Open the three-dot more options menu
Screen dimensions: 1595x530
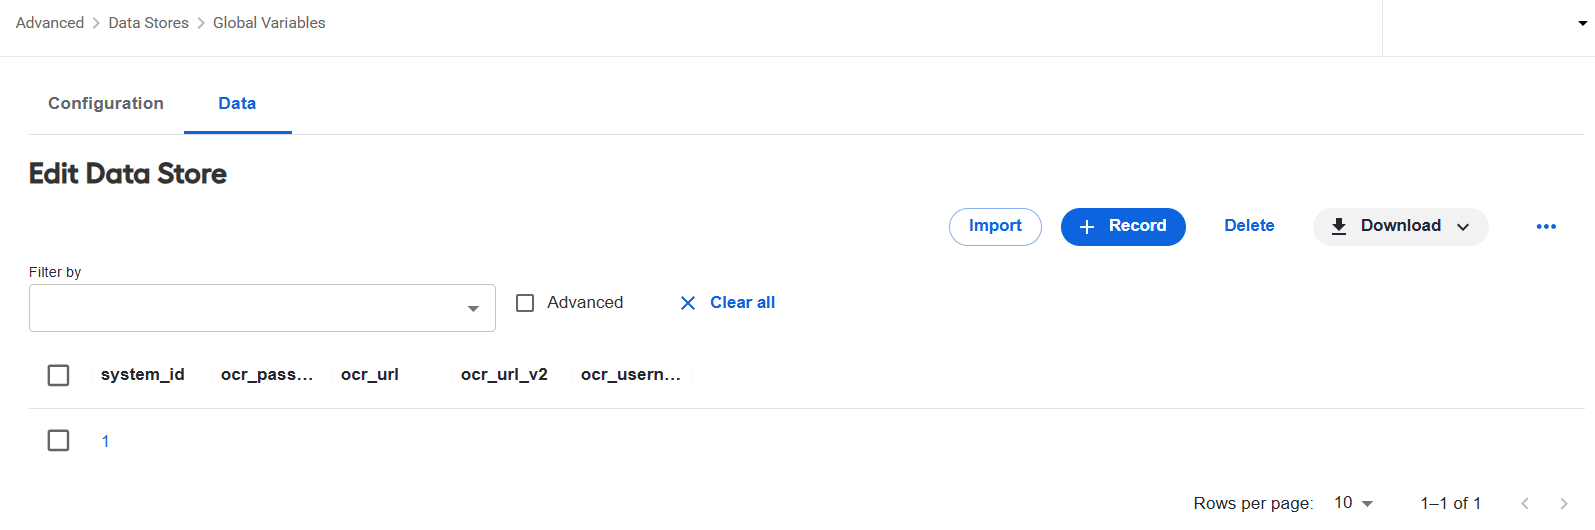coord(1546,226)
